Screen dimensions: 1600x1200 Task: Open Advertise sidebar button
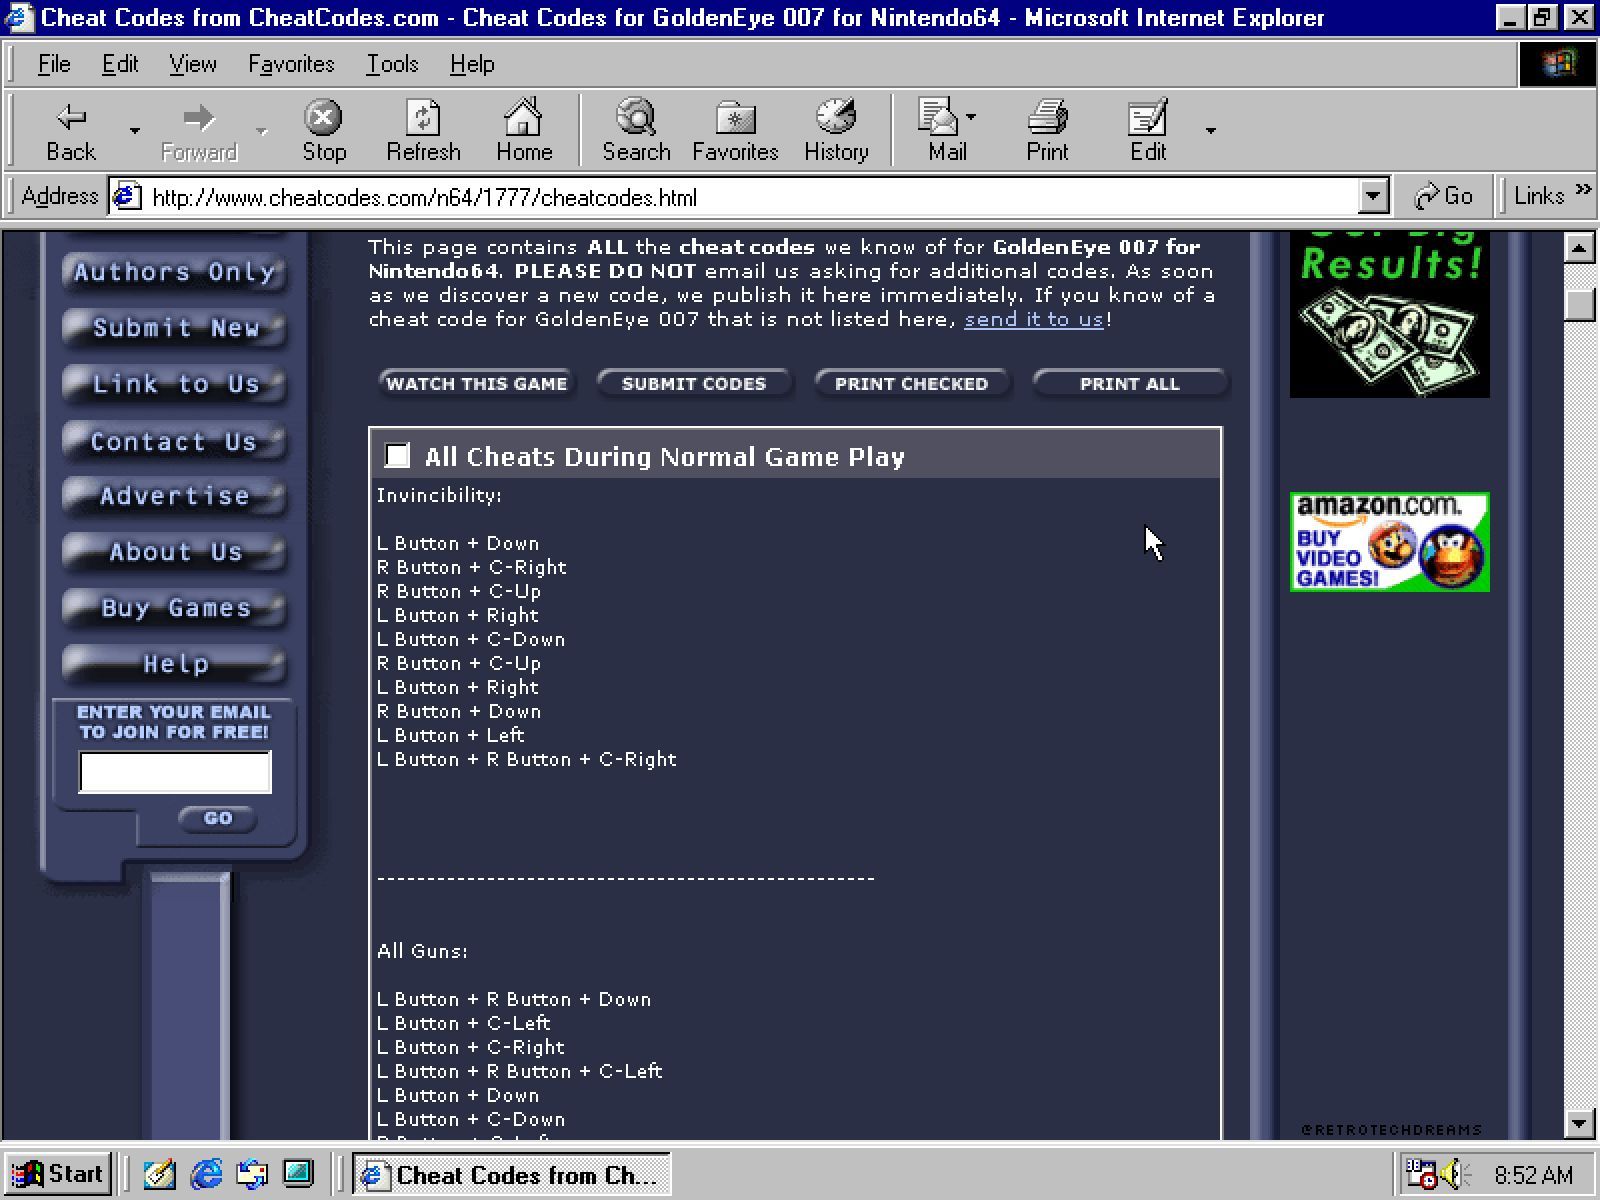[x=174, y=496]
